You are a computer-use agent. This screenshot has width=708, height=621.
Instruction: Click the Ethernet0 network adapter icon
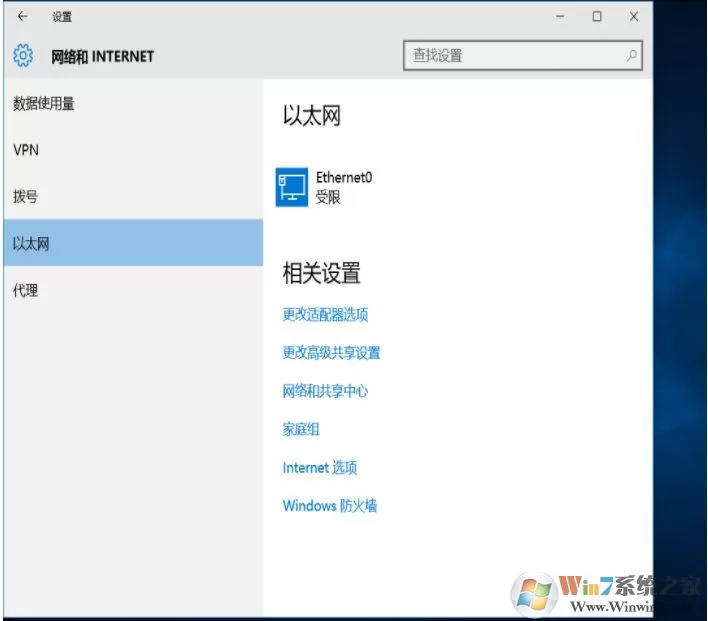[292, 187]
